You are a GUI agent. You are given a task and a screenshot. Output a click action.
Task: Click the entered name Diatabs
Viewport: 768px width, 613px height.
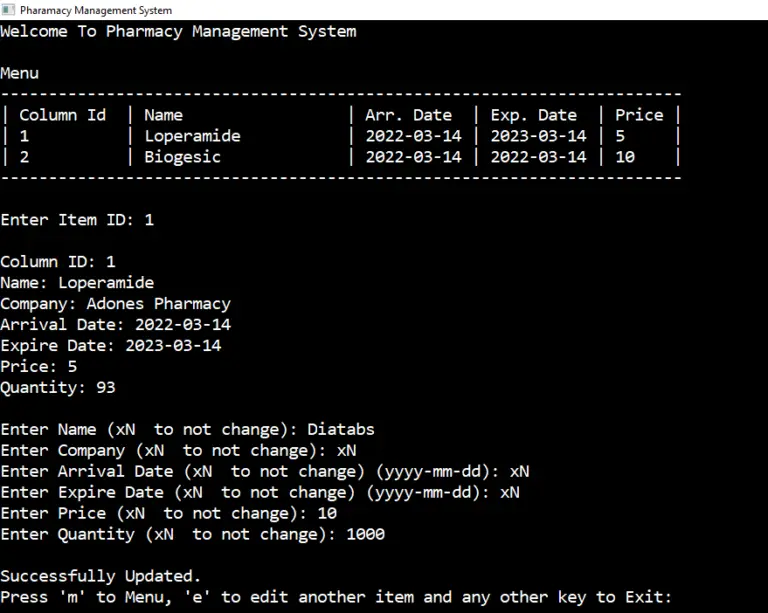(x=341, y=429)
